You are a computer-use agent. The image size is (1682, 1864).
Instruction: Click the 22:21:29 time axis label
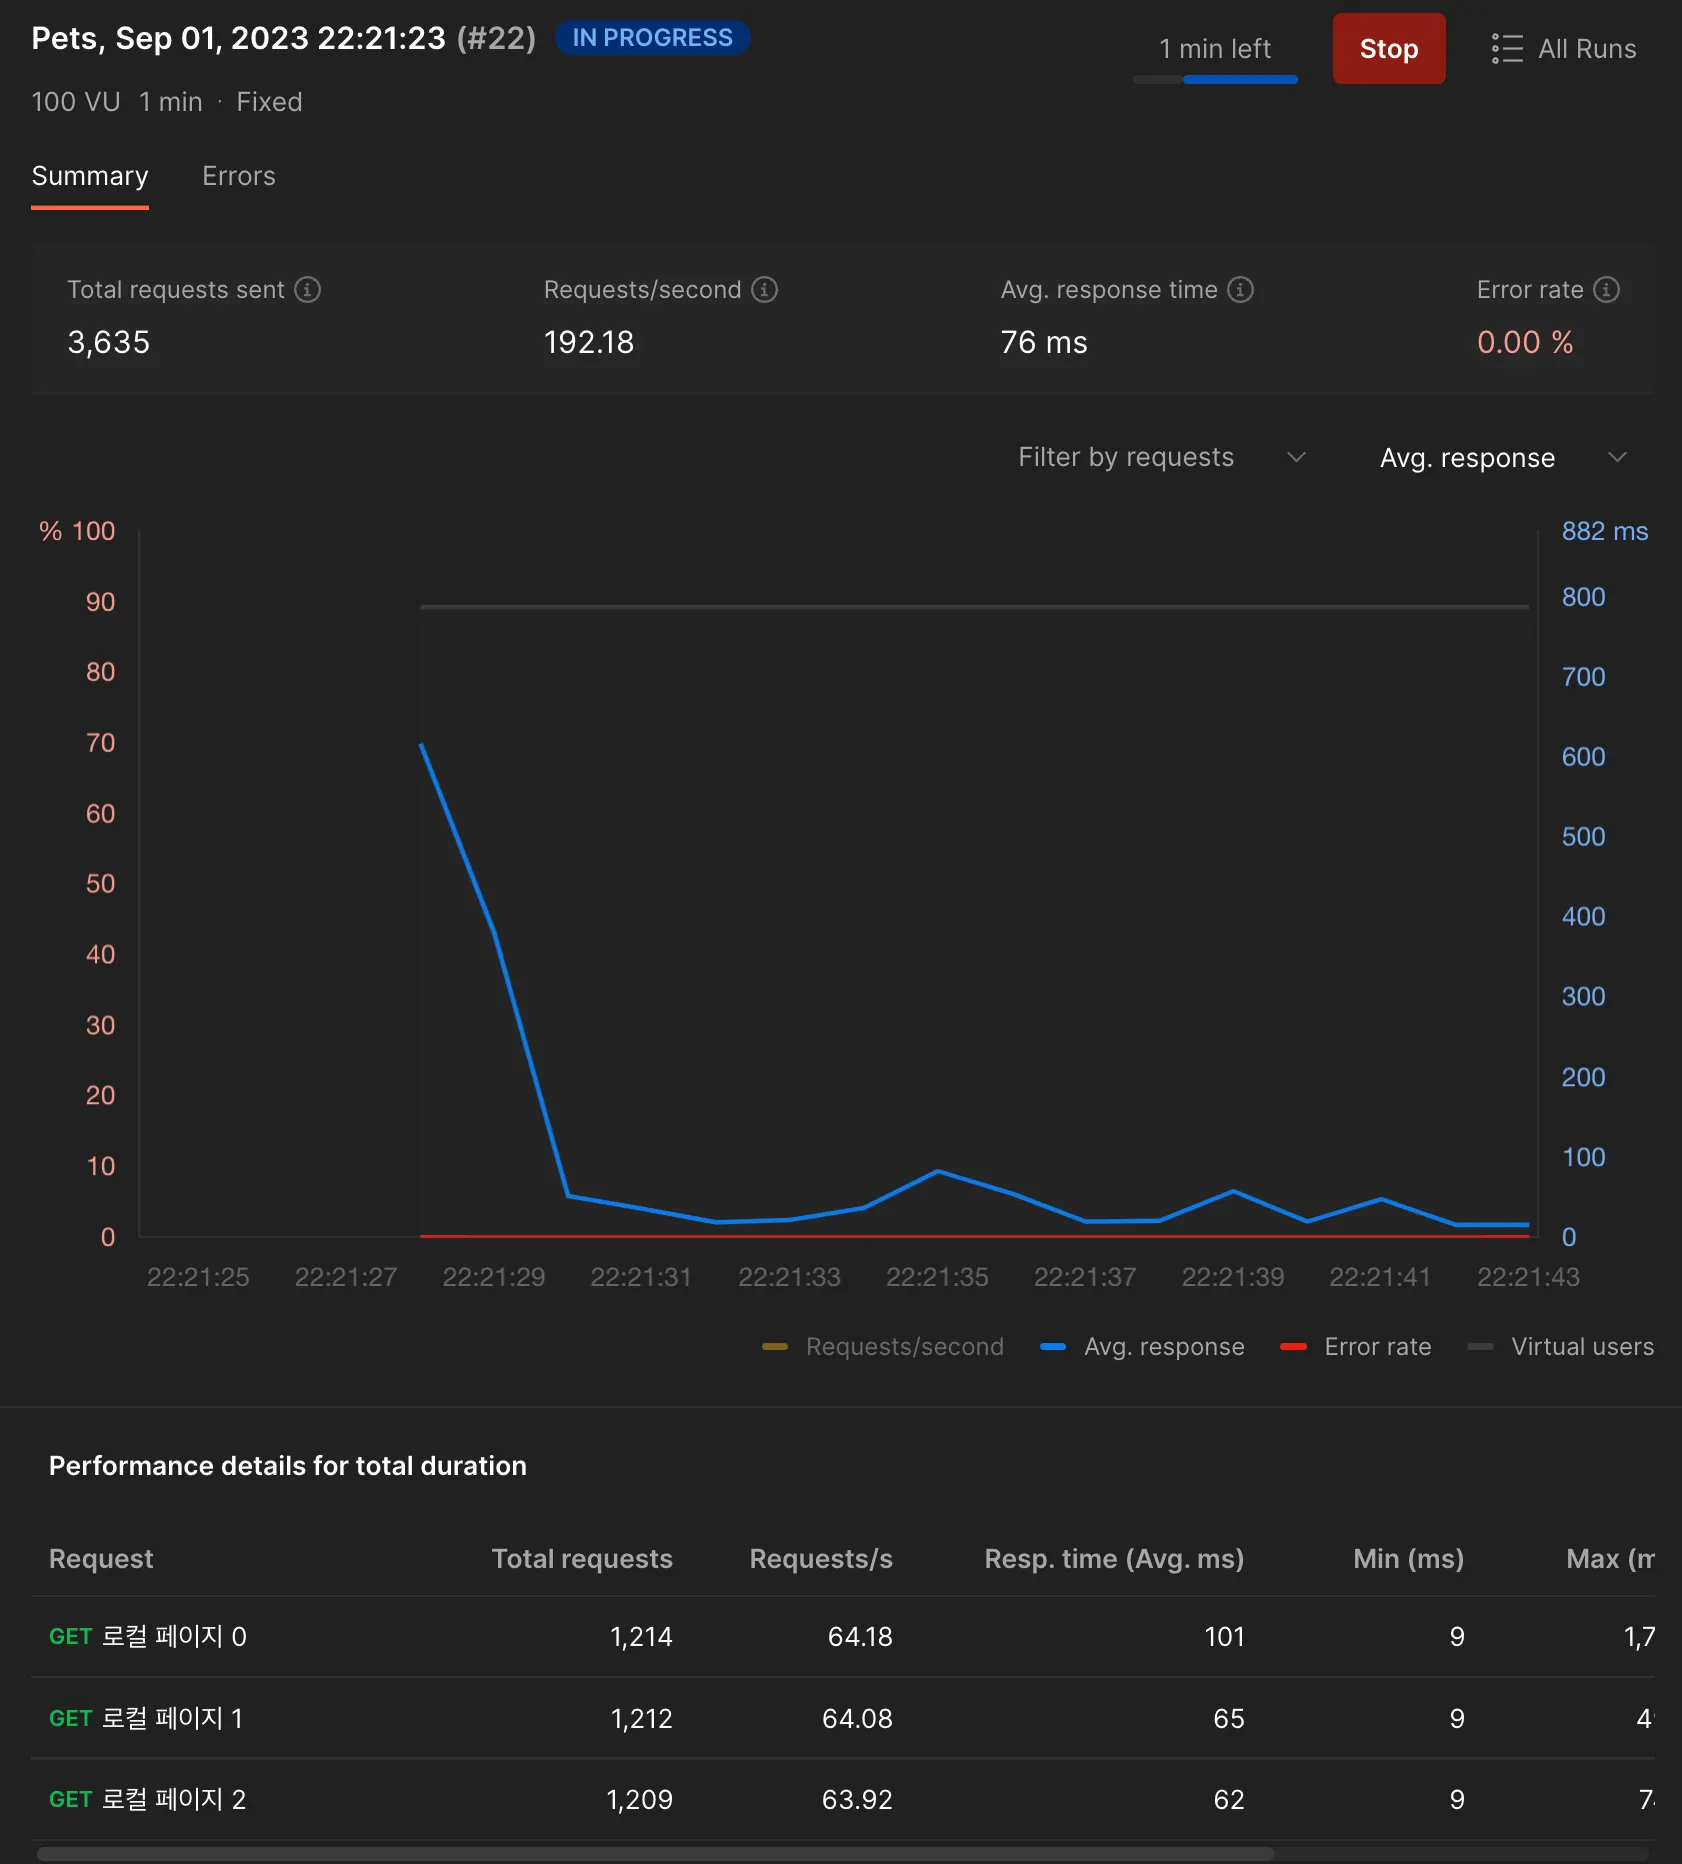[494, 1277]
